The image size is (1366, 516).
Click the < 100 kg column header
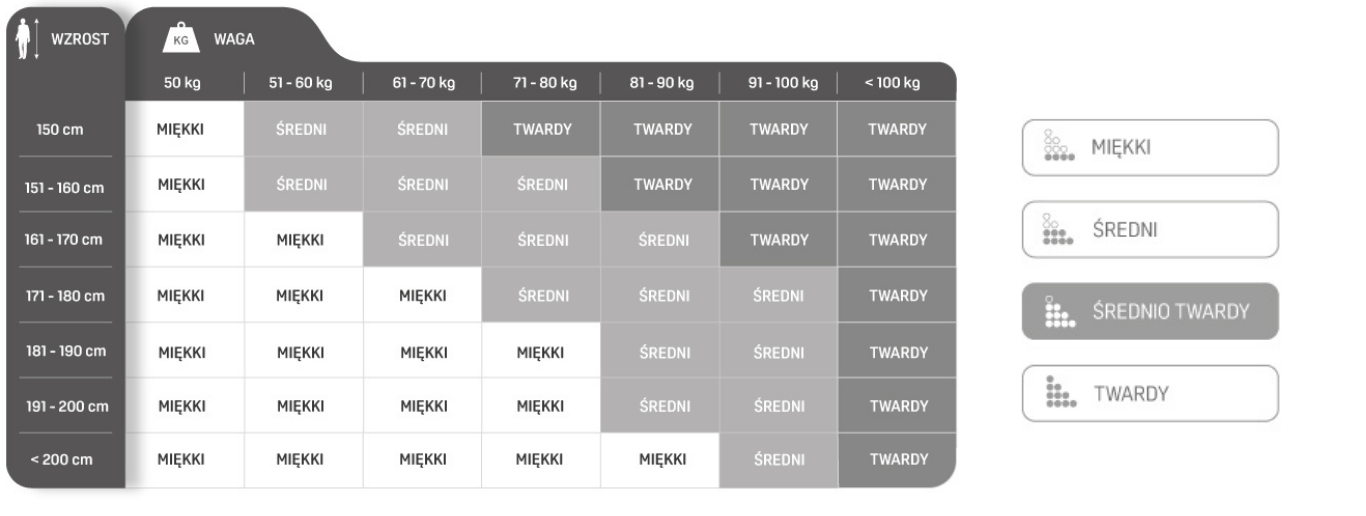[892, 83]
